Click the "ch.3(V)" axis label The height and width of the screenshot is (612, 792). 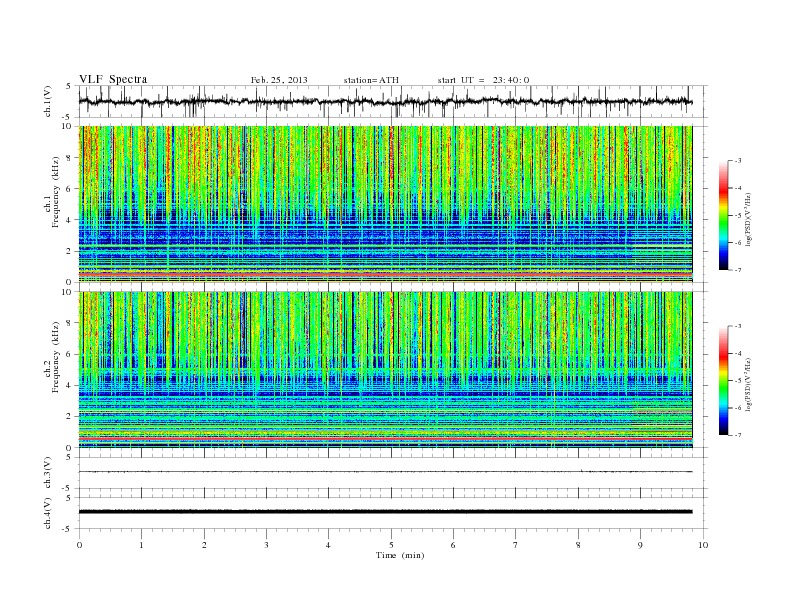pos(48,473)
